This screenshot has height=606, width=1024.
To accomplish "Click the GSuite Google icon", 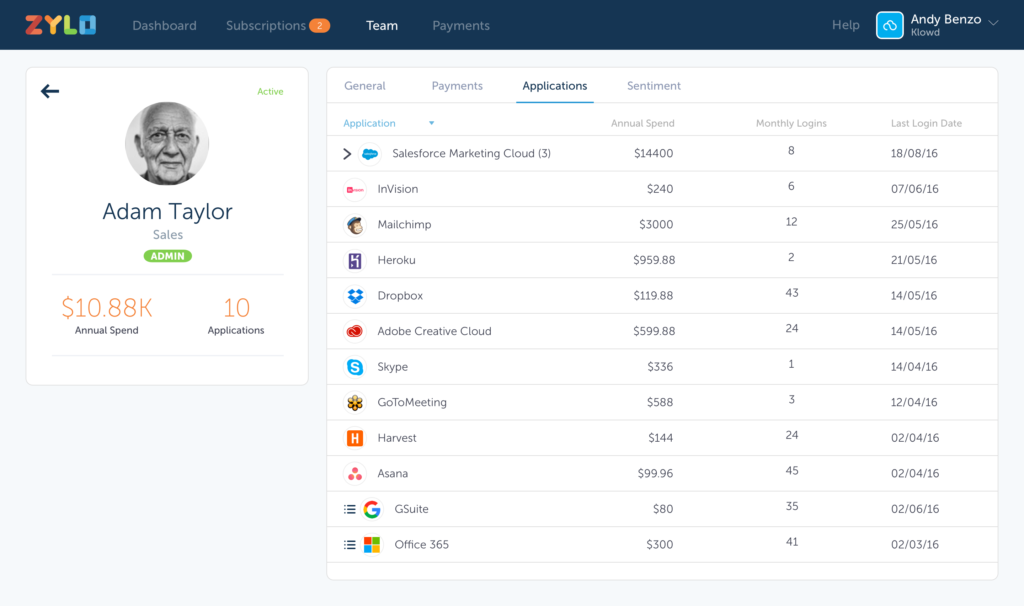I will pos(372,509).
